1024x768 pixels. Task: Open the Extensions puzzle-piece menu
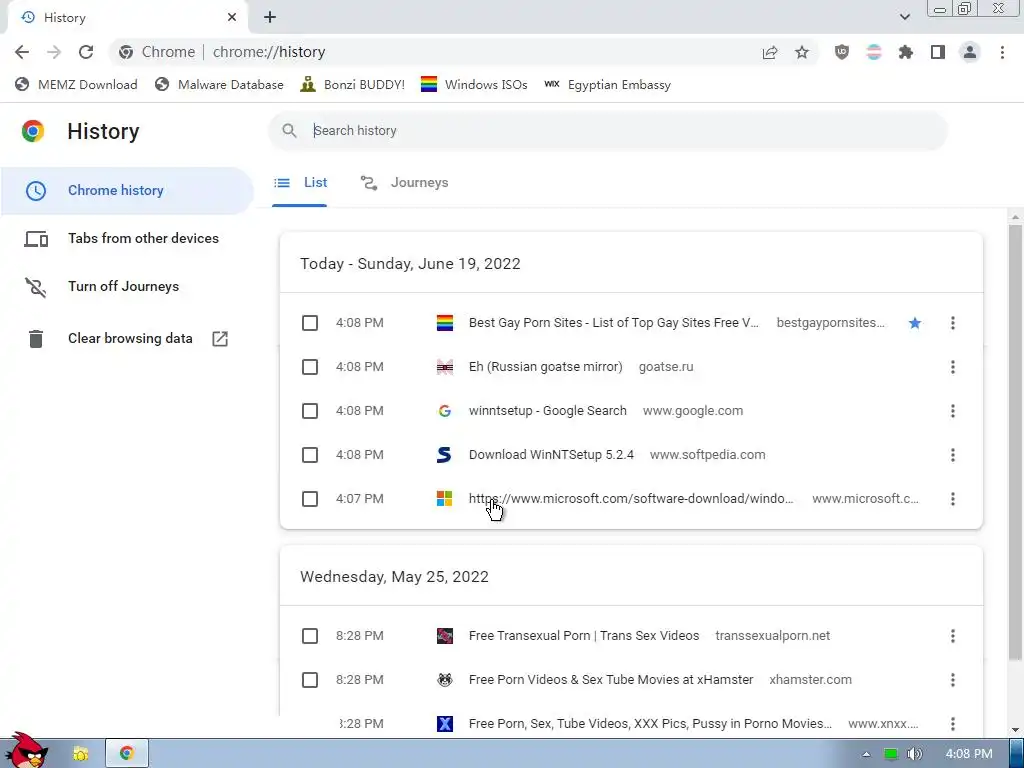point(906,52)
